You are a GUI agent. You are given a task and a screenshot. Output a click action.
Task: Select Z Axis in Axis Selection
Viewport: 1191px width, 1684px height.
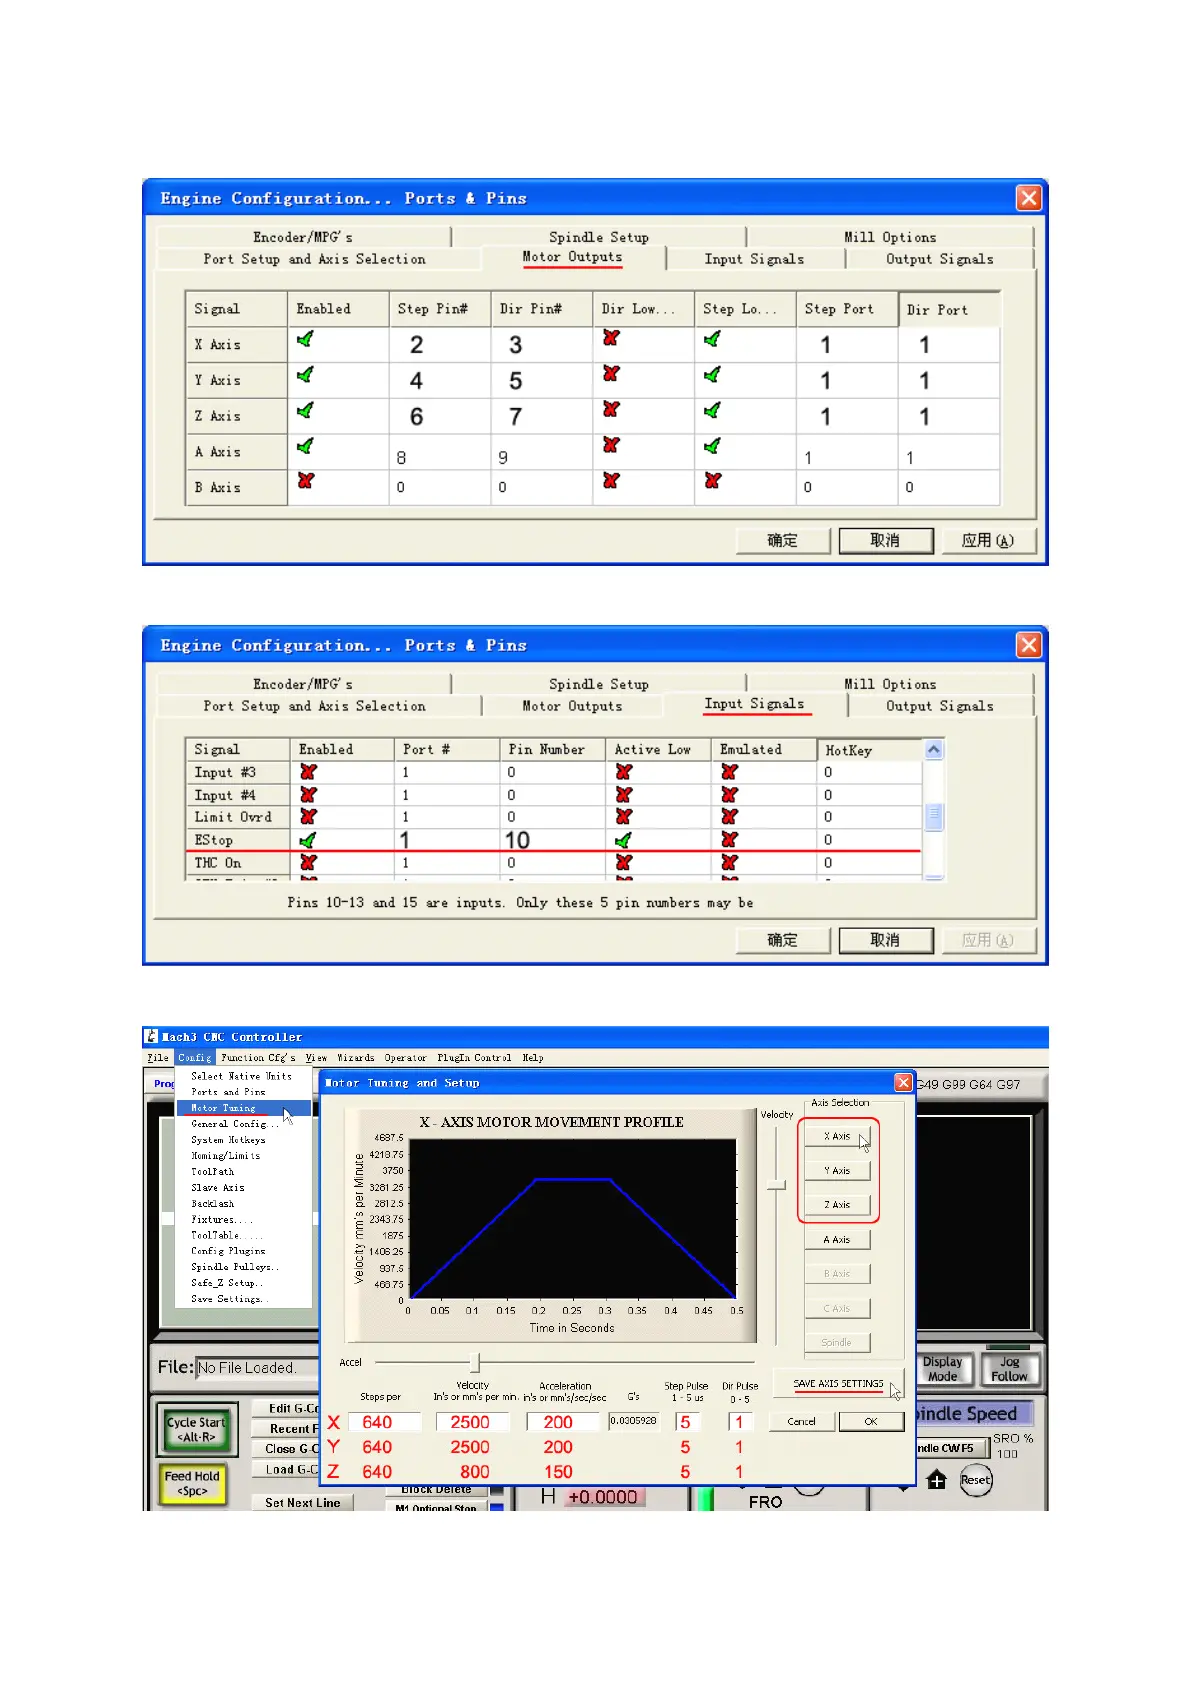(838, 1204)
